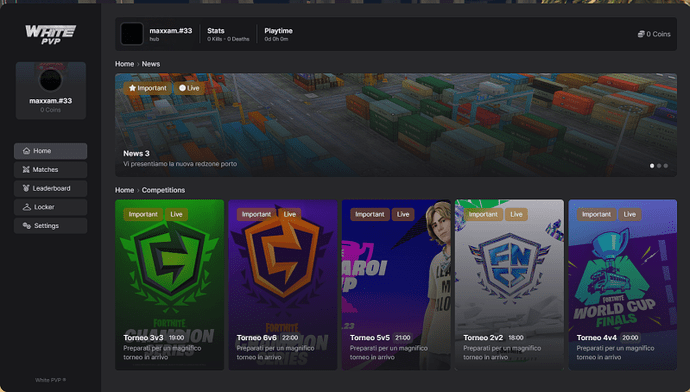
Task: Click the Home house icon in sidebar
Action: [x=26, y=151]
